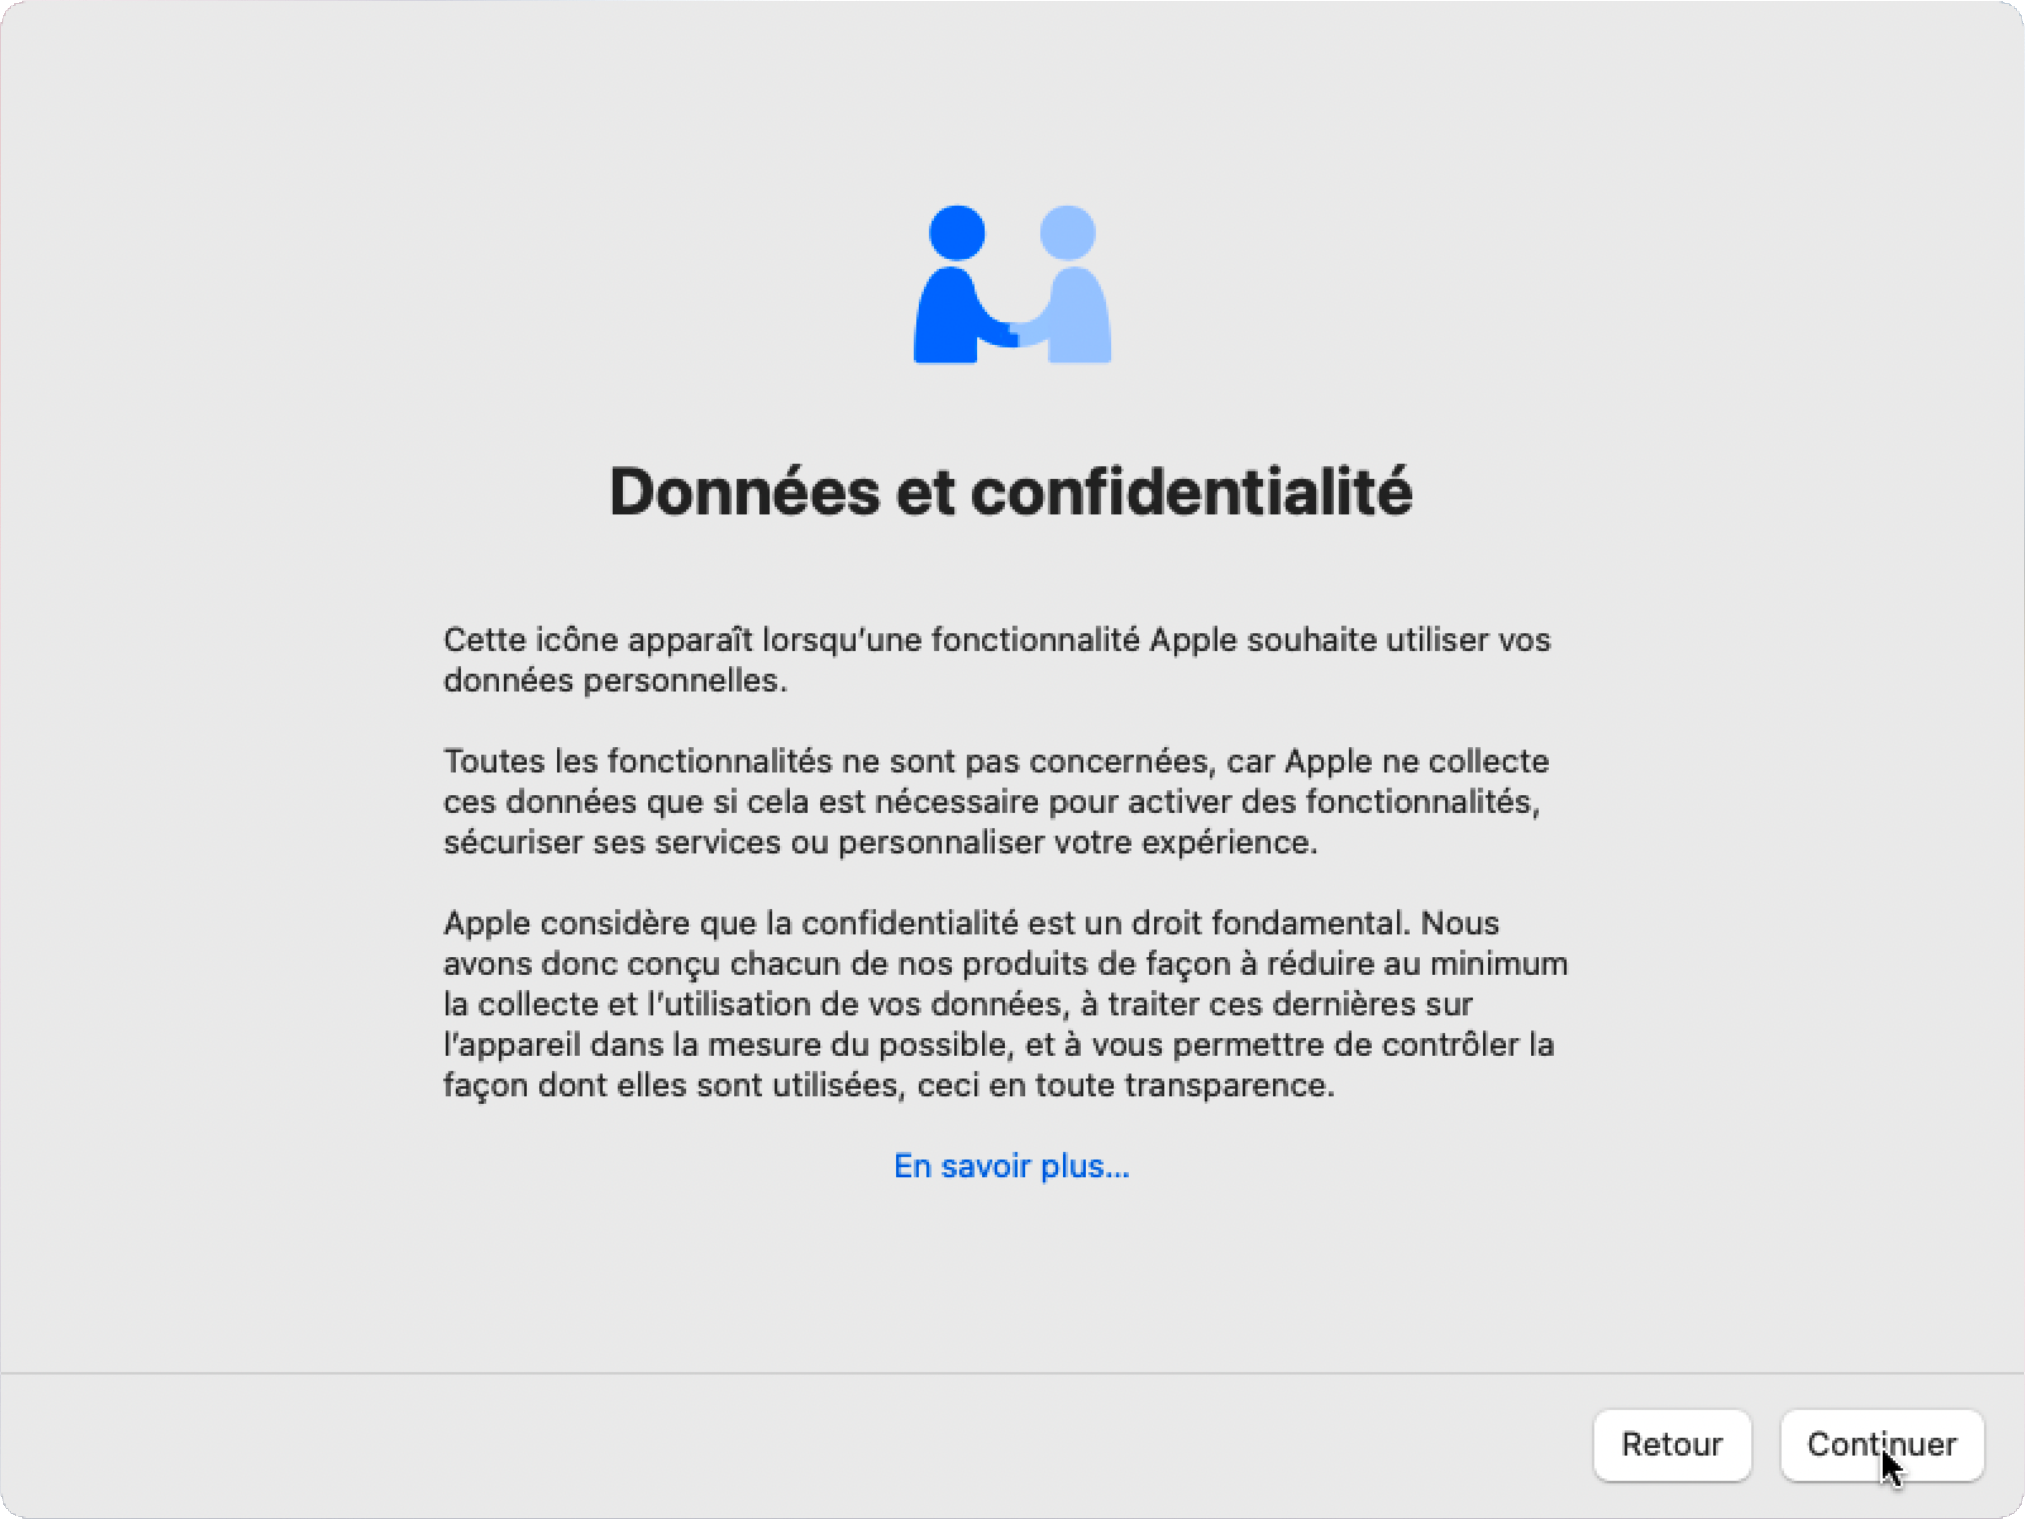Click the "Données et confidentialité" heading
The width and height of the screenshot is (2025, 1519).
pyautogui.click(x=1011, y=492)
